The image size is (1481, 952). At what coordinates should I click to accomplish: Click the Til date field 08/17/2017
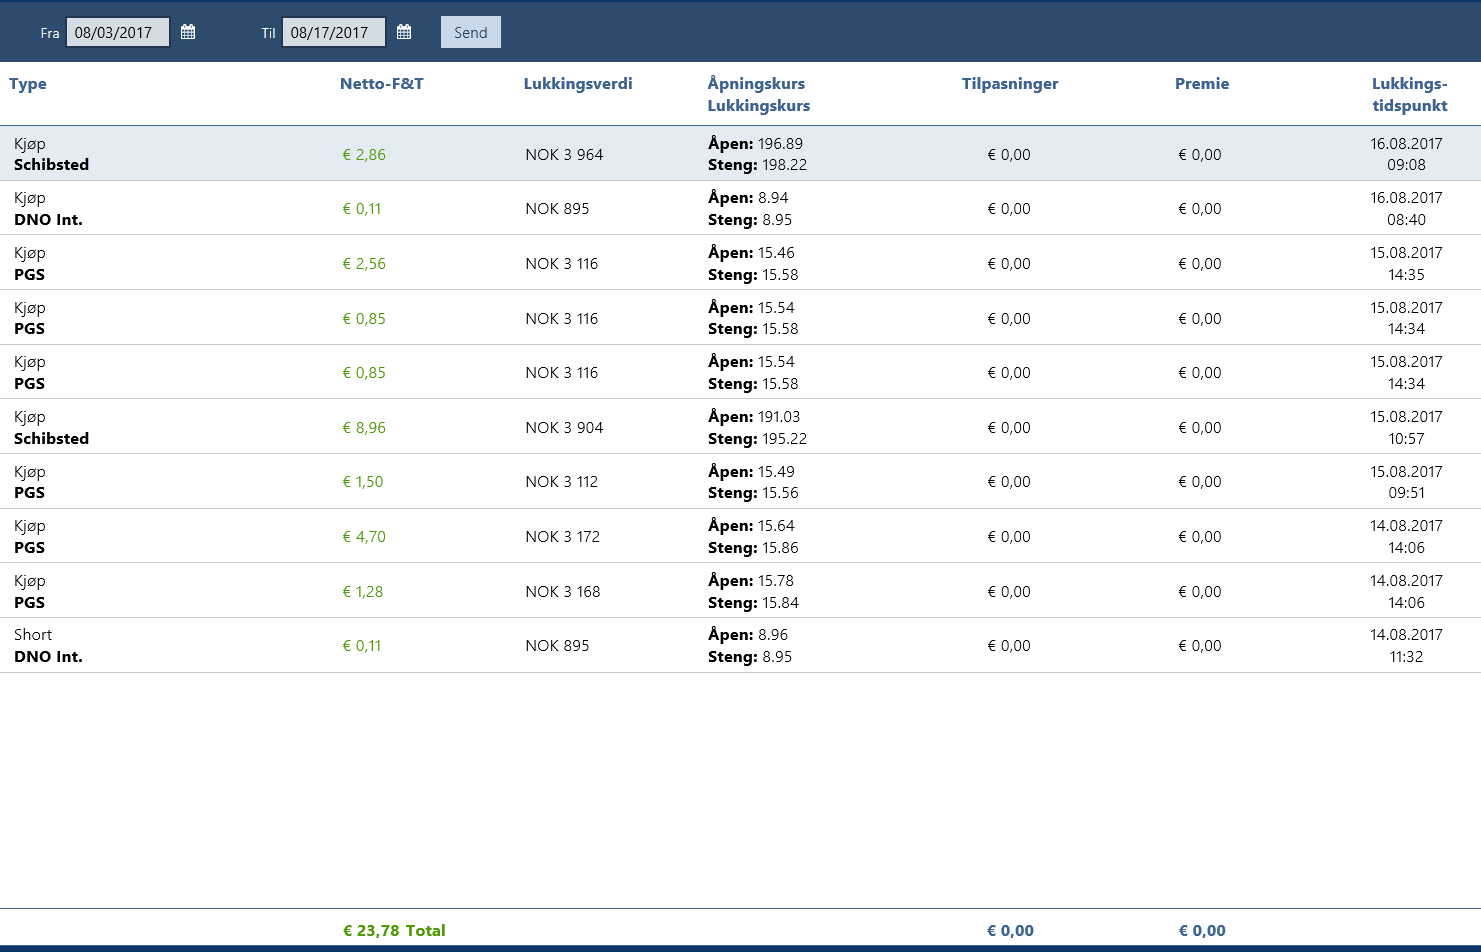click(334, 32)
